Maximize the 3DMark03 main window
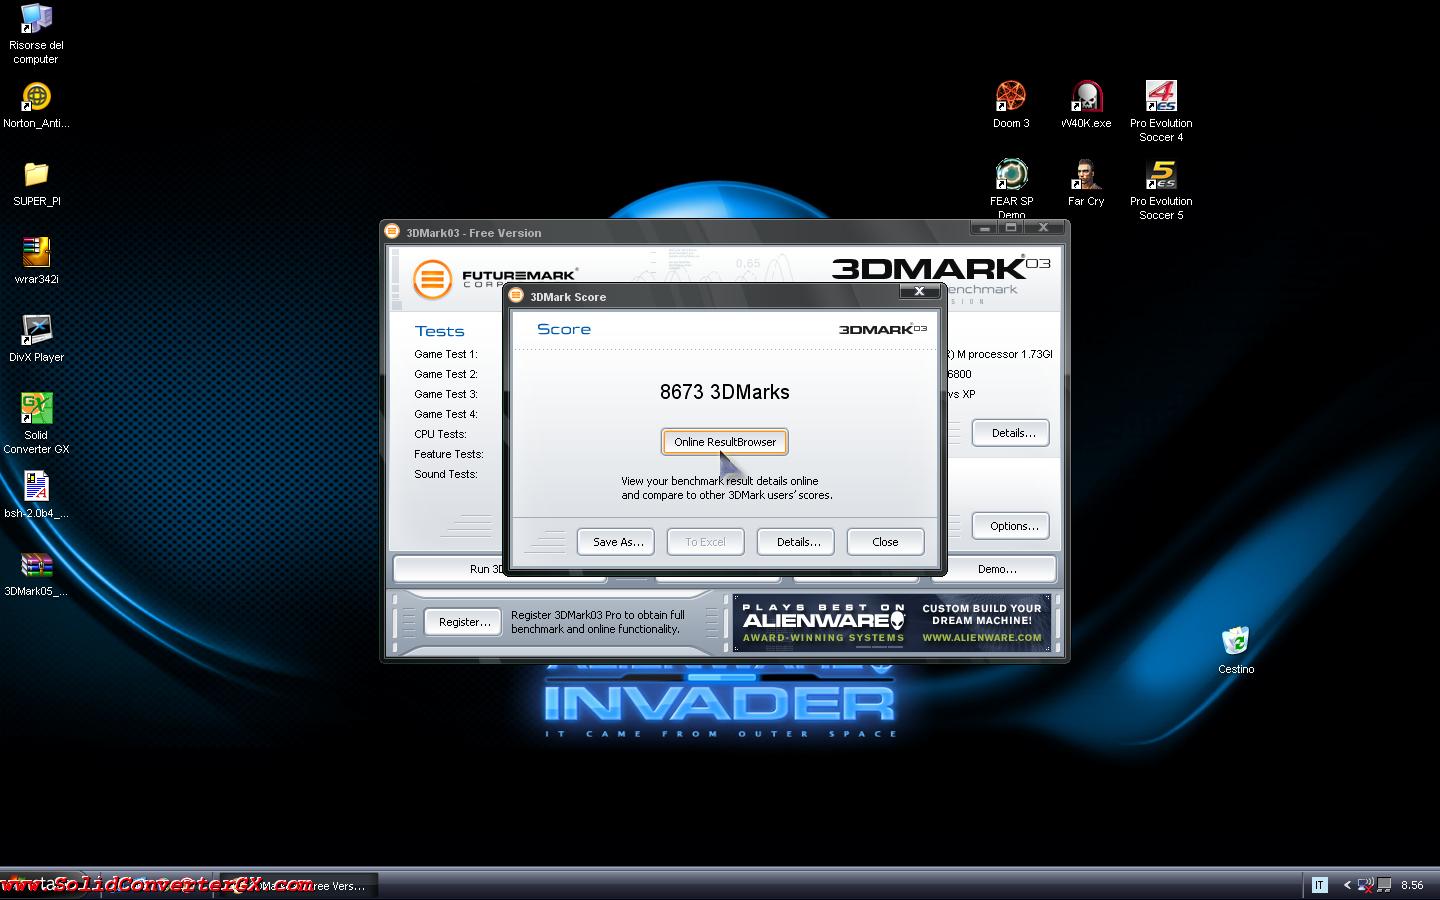 (1011, 228)
